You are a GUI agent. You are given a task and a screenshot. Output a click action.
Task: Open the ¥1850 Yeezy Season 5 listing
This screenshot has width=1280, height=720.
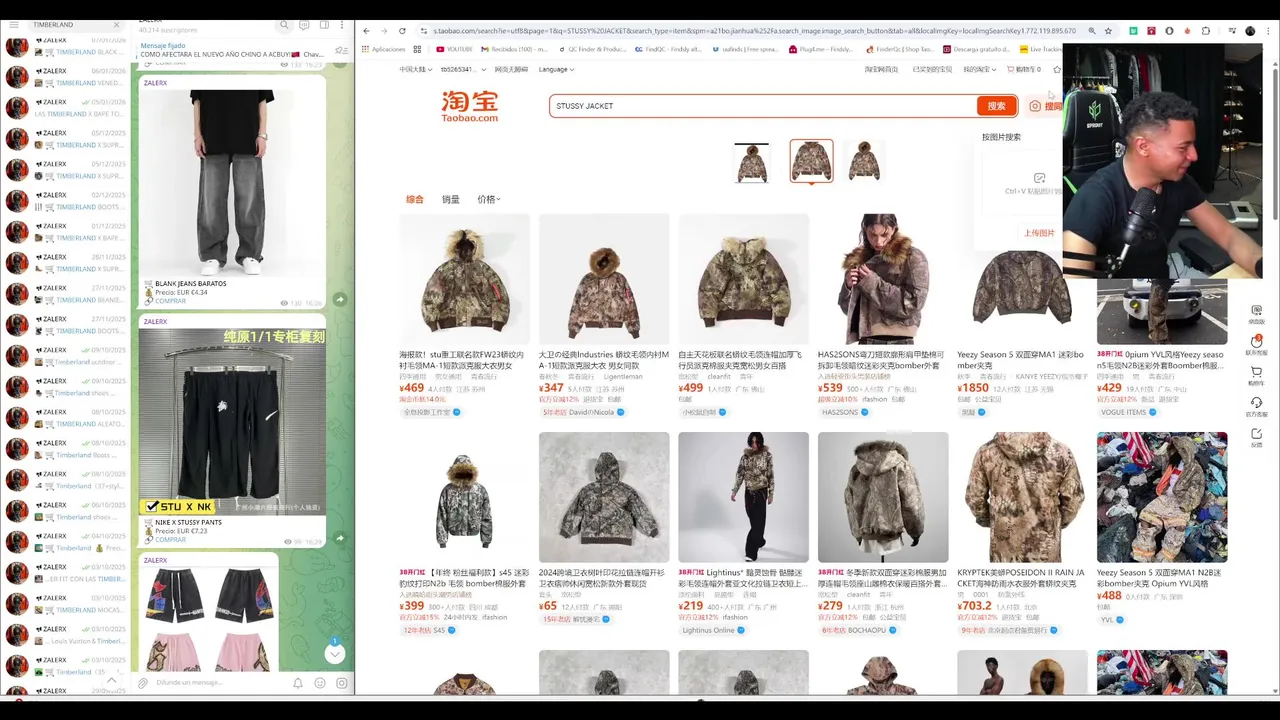pos(1022,315)
